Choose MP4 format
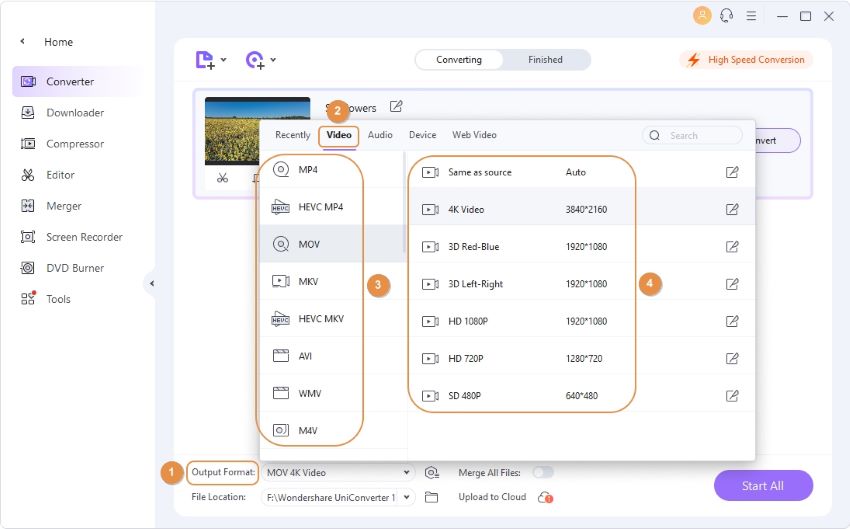The image size is (850, 529). (331, 170)
